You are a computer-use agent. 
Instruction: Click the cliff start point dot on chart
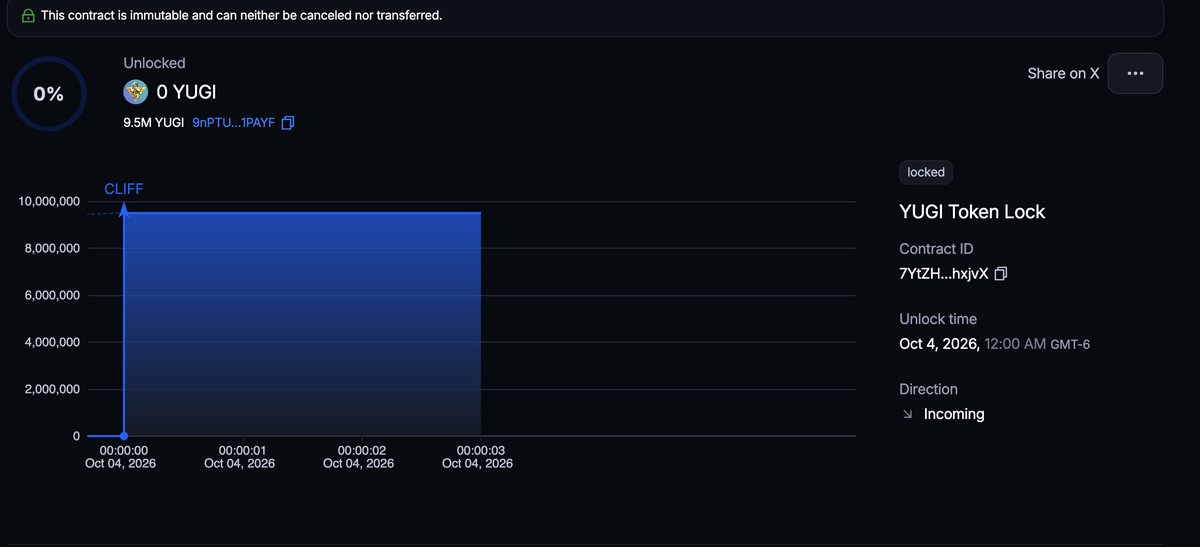124,436
